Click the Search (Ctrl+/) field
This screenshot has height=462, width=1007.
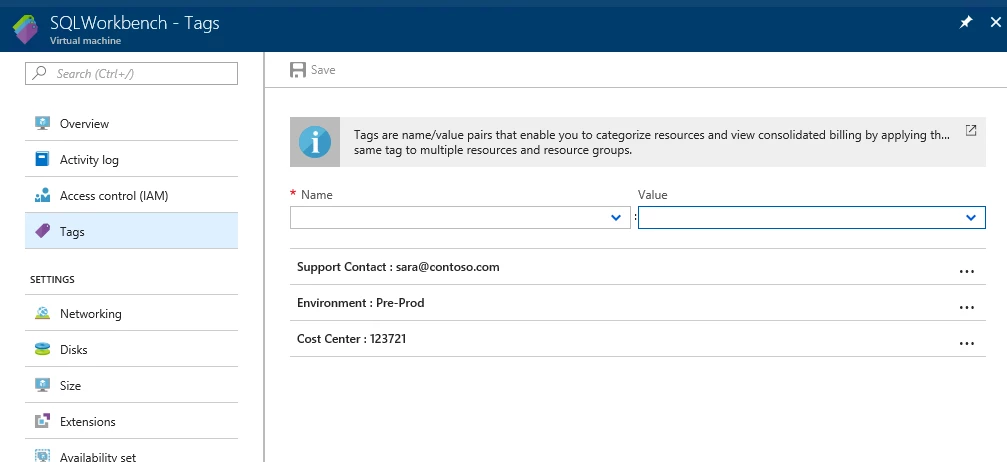pos(131,73)
